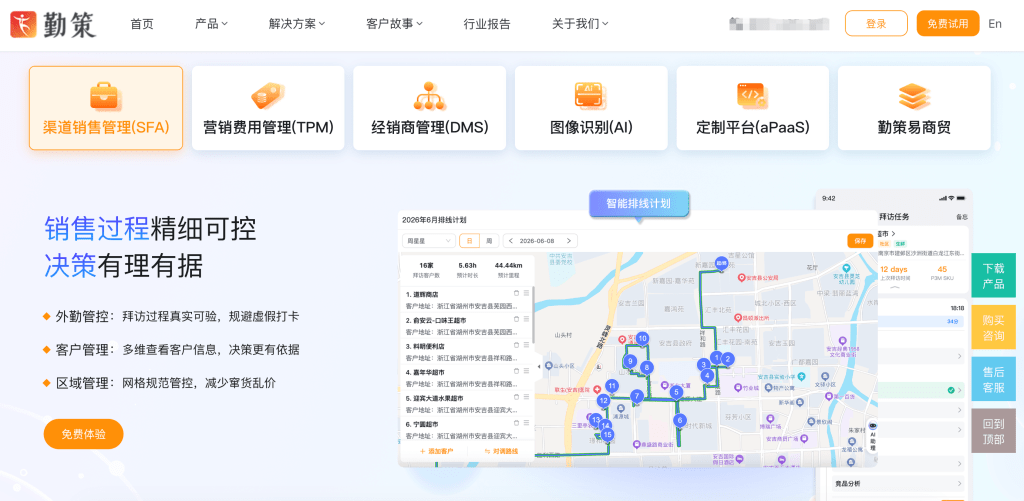The width and height of the screenshot is (1024, 501).
Task: Collapse the customer list panel with the arrow
Action: pos(537,366)
